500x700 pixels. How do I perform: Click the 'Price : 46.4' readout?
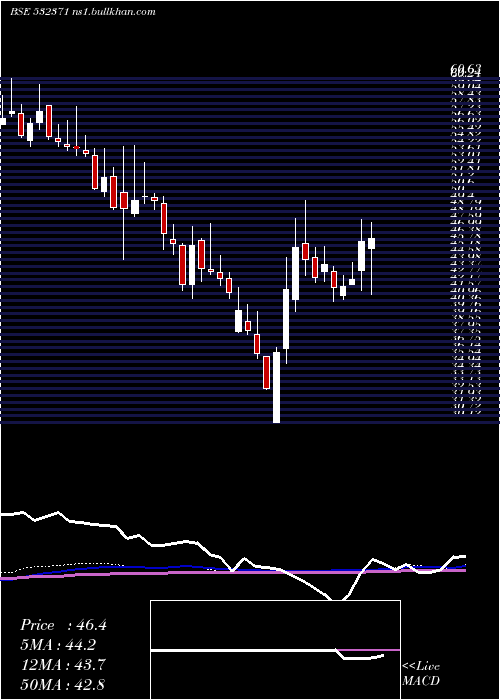pos(63,625)
